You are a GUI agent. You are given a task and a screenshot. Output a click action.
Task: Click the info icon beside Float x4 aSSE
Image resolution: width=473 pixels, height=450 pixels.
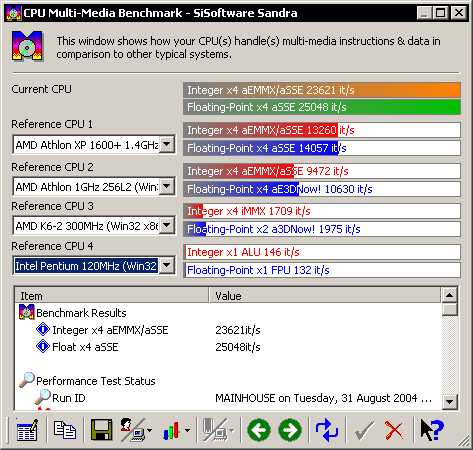pos(43,346)
